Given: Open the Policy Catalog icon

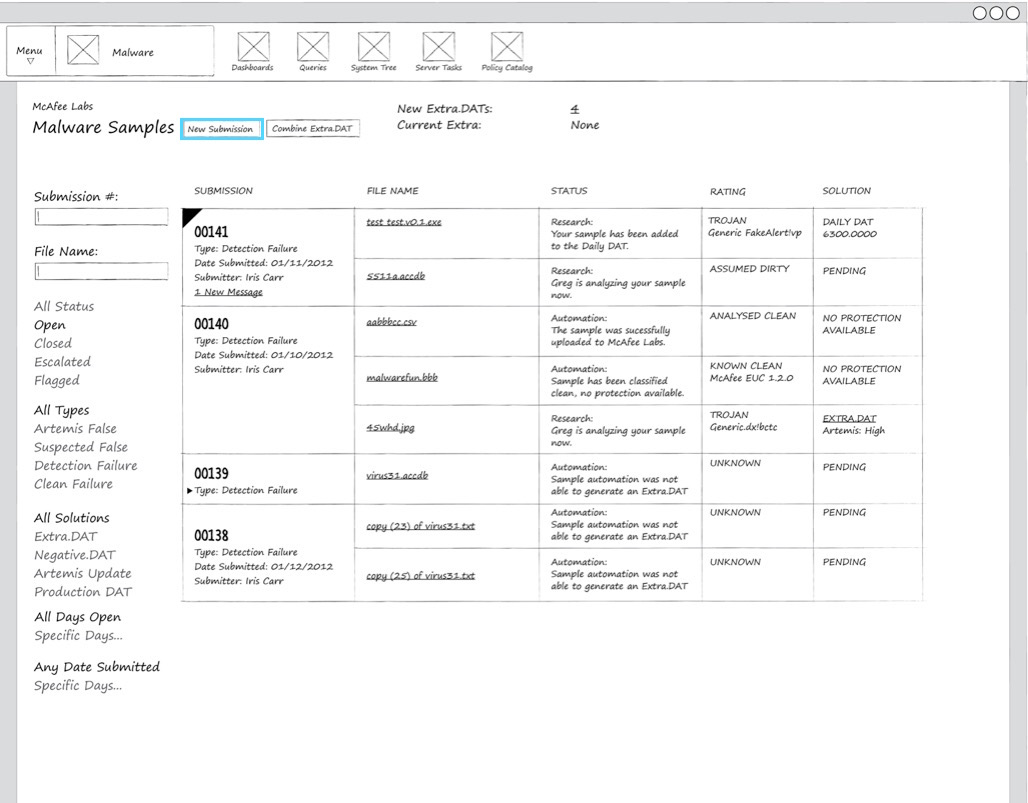Looking at the screenshot, I should [507, 47].
